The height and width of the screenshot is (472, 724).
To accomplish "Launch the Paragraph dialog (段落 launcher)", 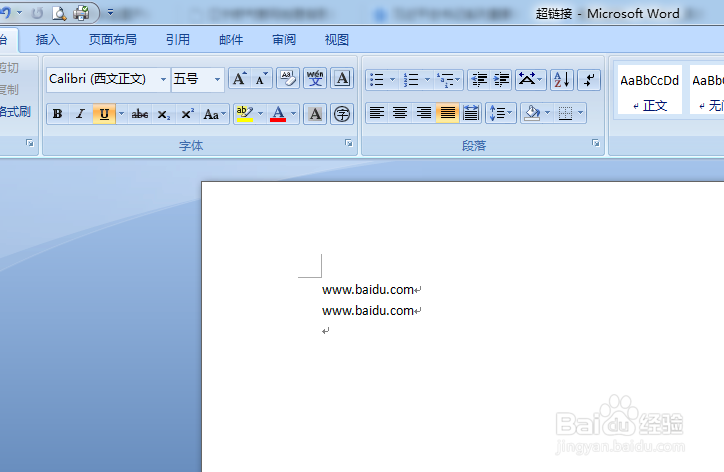I will [596, 143].
